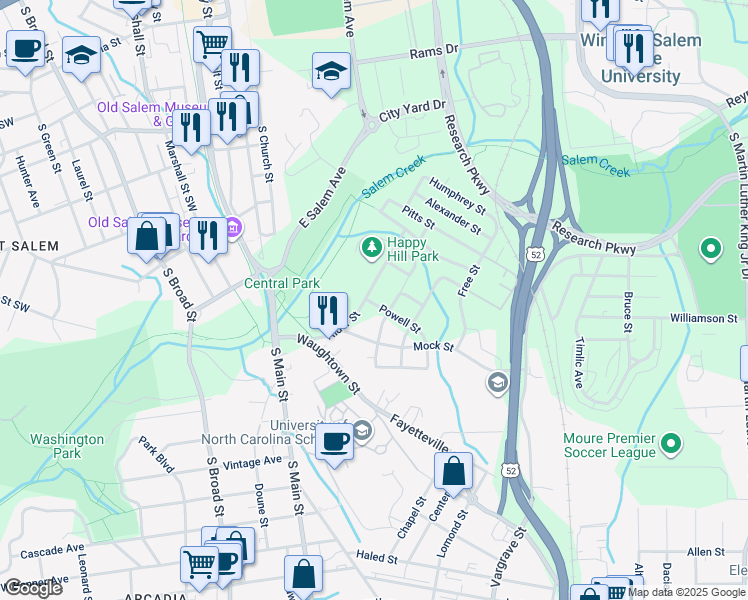Select shopping bag marker above S Broad St
748x600 pixels.
(147, 238)
